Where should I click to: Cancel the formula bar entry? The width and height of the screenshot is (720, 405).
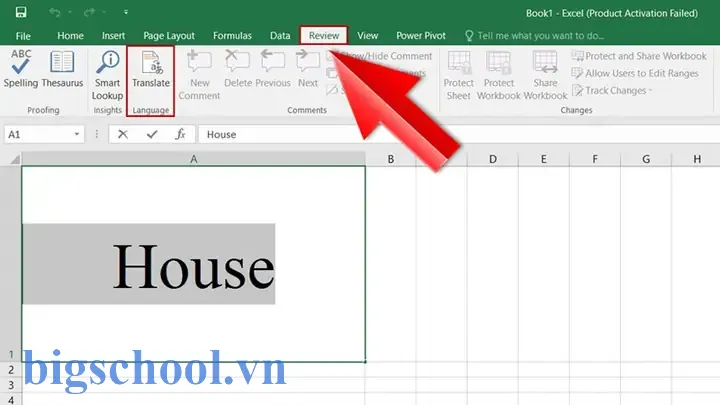[123, 135]
